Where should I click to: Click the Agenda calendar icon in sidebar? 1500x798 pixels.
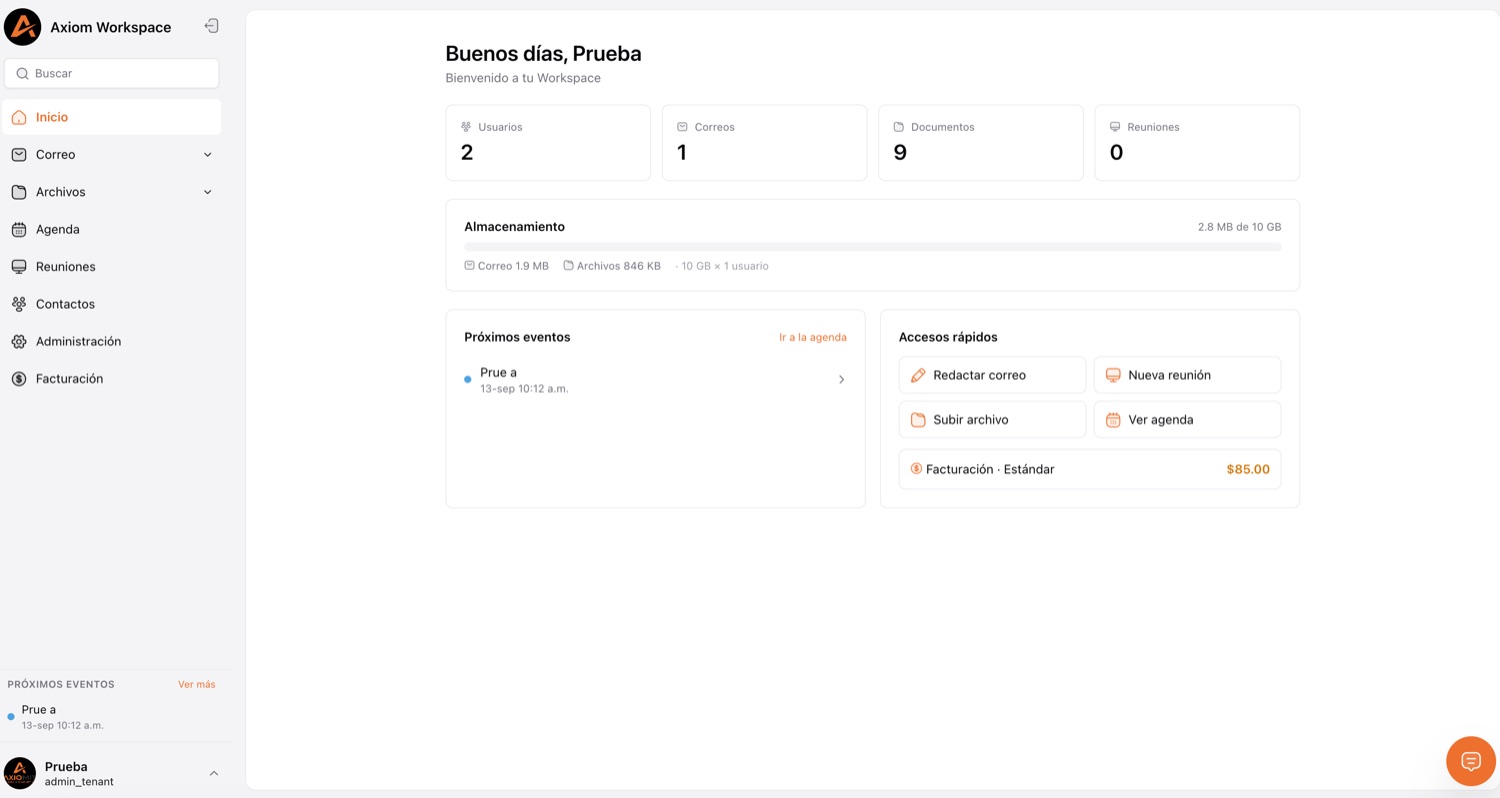click(x=19, y=229)
